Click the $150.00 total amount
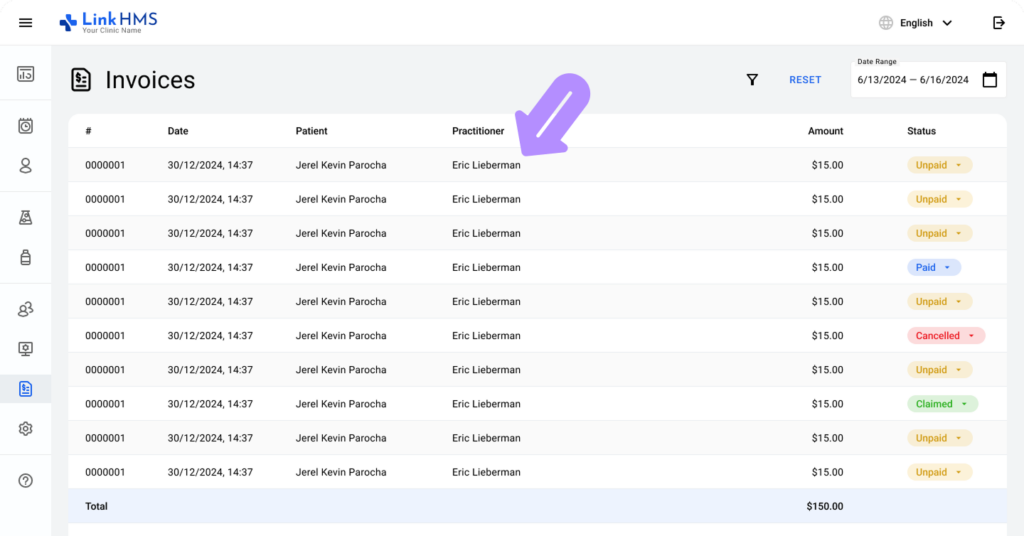1024x536 pixels. coord(825,507)
